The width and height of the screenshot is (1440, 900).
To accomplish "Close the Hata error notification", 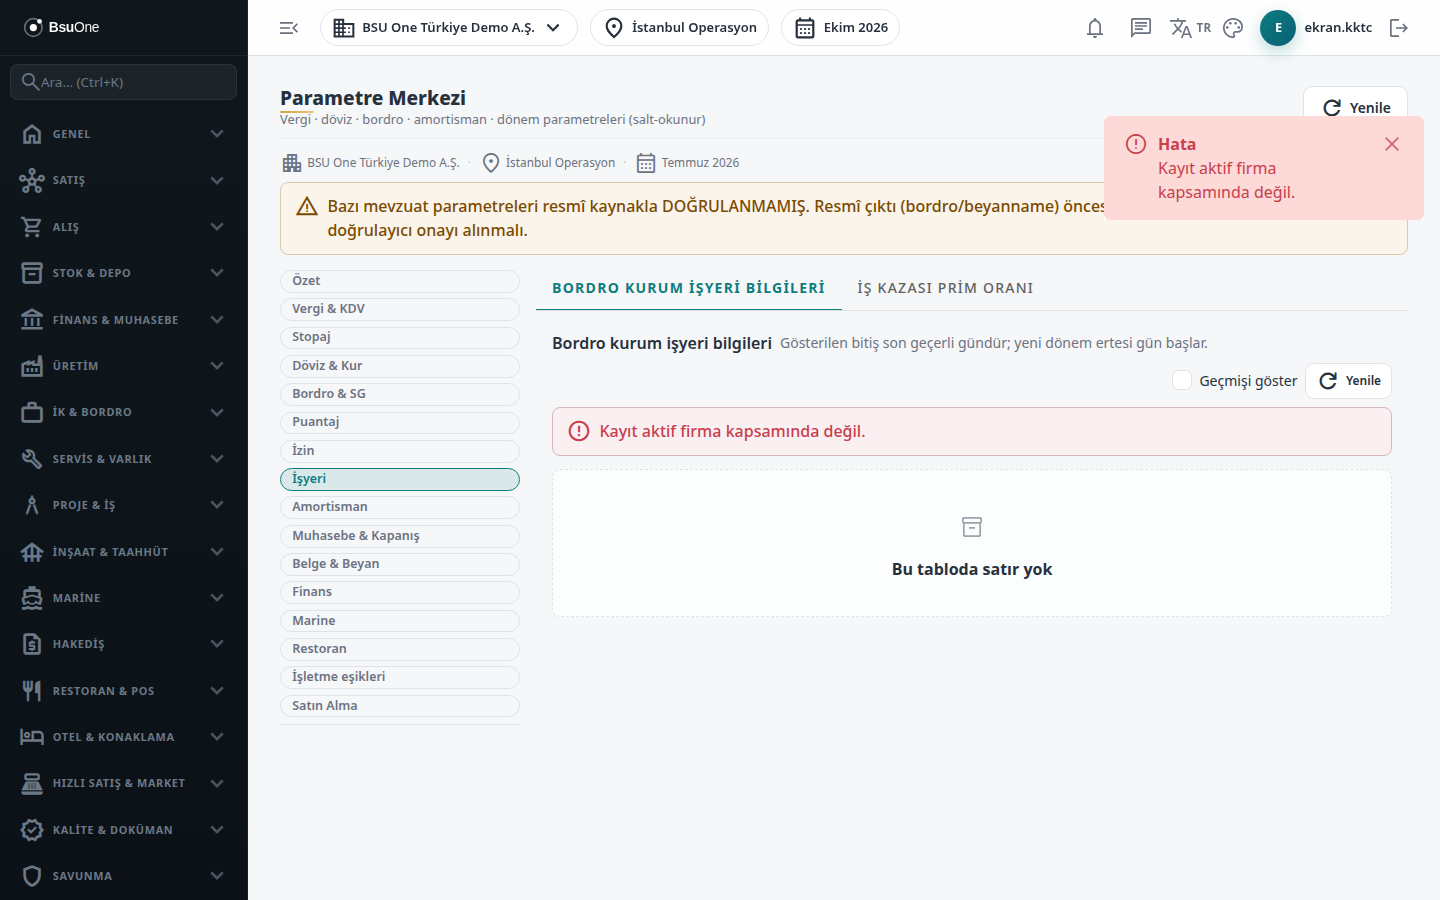I will (1392, 144).
